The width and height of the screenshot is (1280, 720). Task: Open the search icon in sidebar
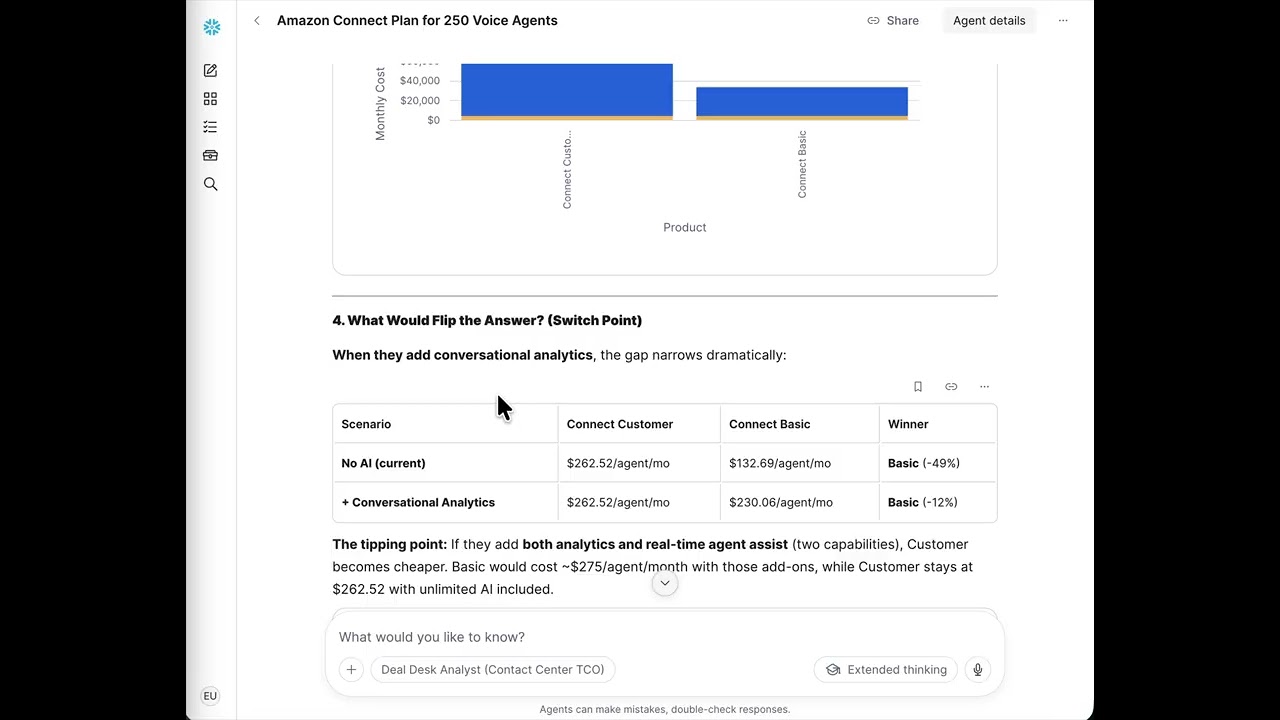coord(210,184)
